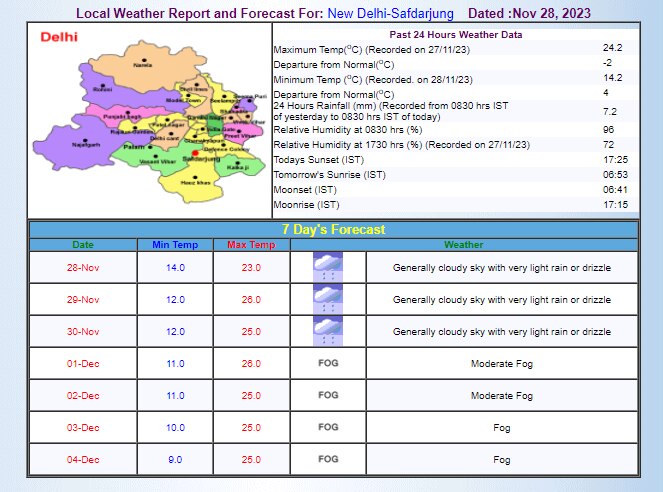The image size is (663, 492).
Task: Click the FOG icon for 02-Dec
Action: 327,395
